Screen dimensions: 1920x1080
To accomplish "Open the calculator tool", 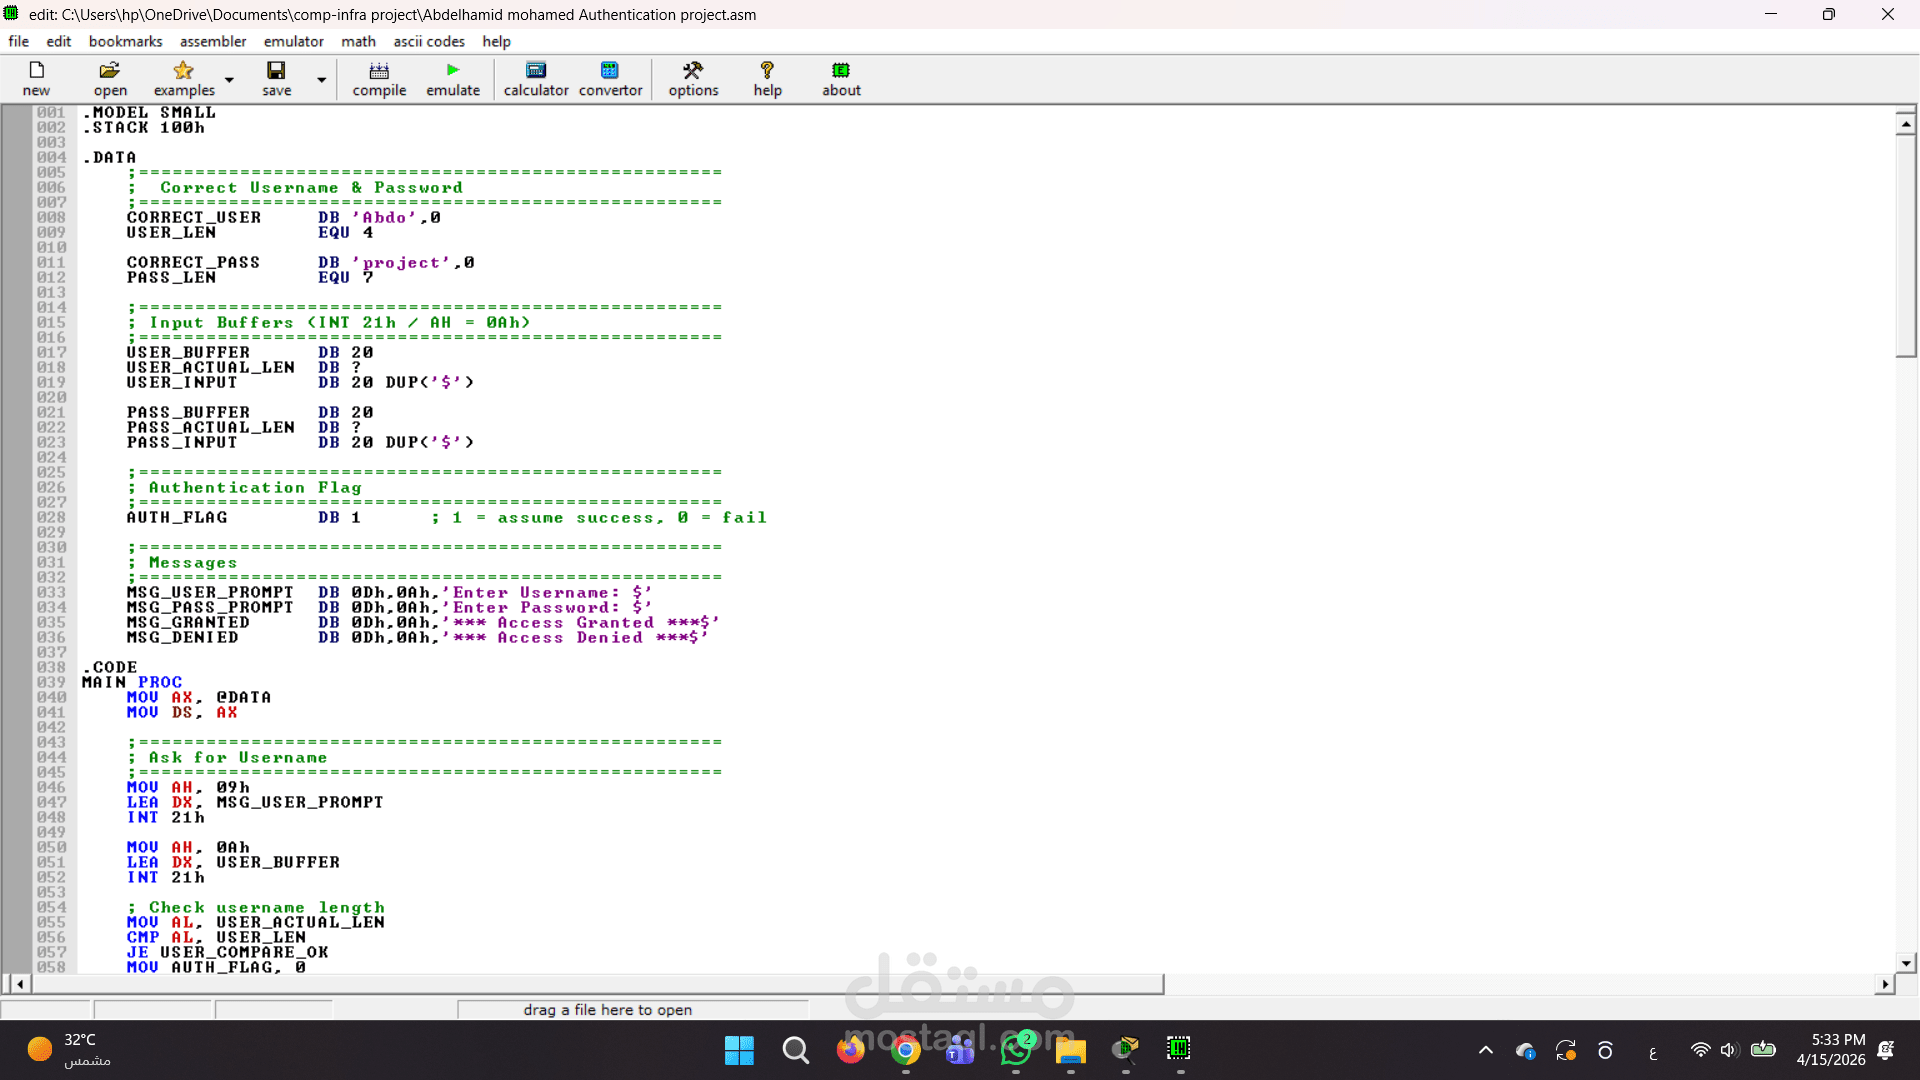I will 536,70.
